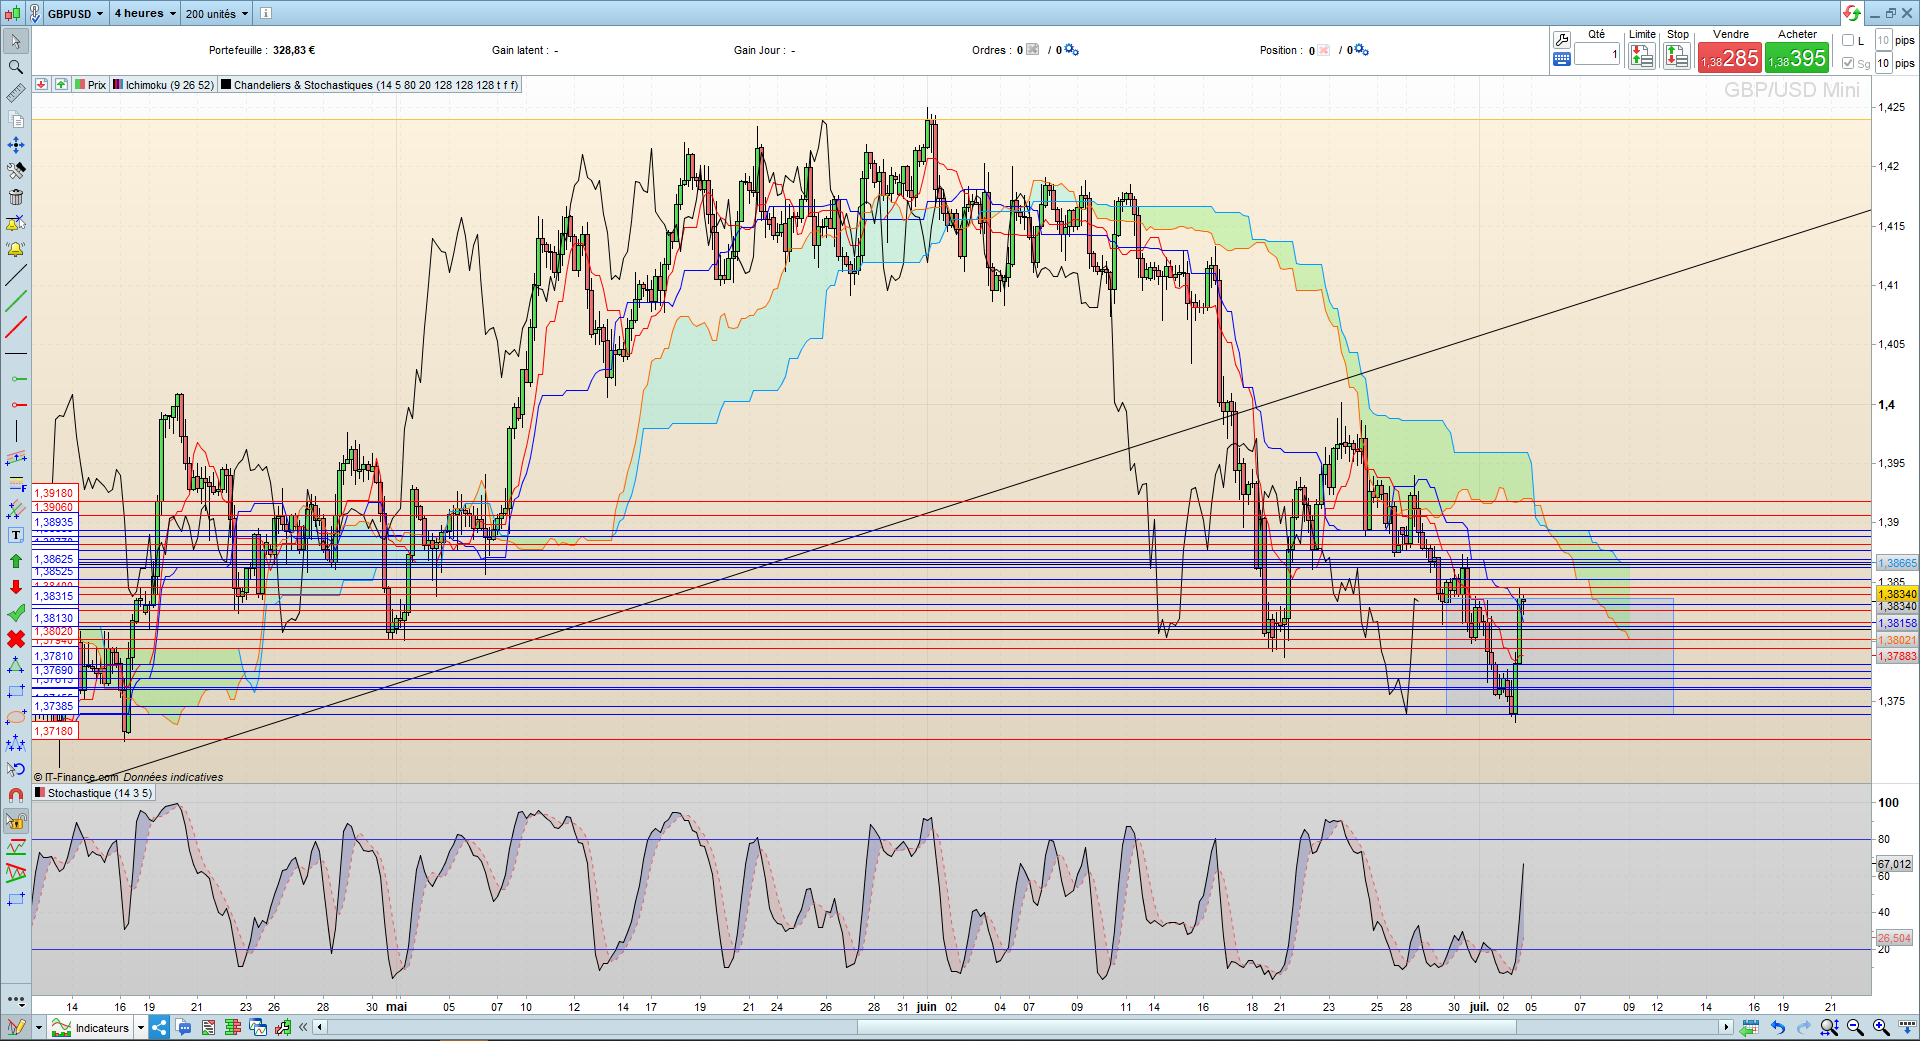Image resolution: width=1920 pixels, height=1041 pixels.
Task: Undo last action with blue back arrow
Action: (x=1778, y=1027)
